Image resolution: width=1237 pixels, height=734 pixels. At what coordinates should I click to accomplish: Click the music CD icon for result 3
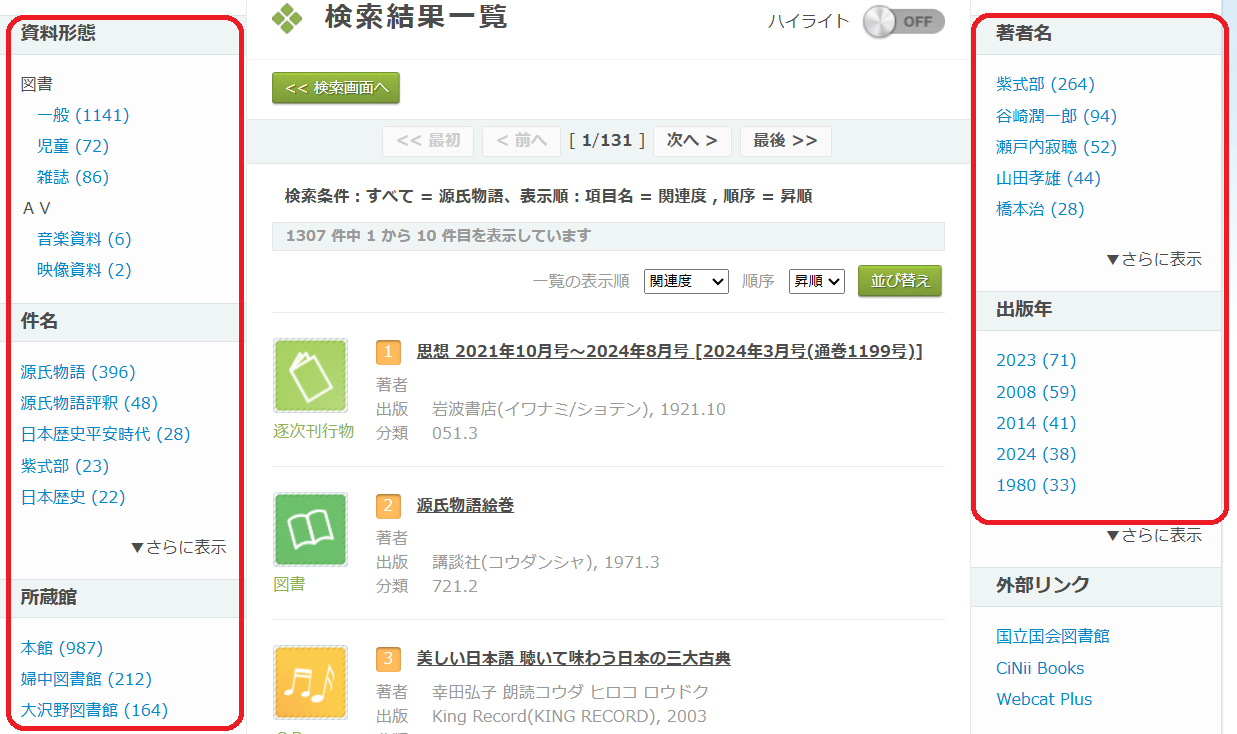point(310,683)
